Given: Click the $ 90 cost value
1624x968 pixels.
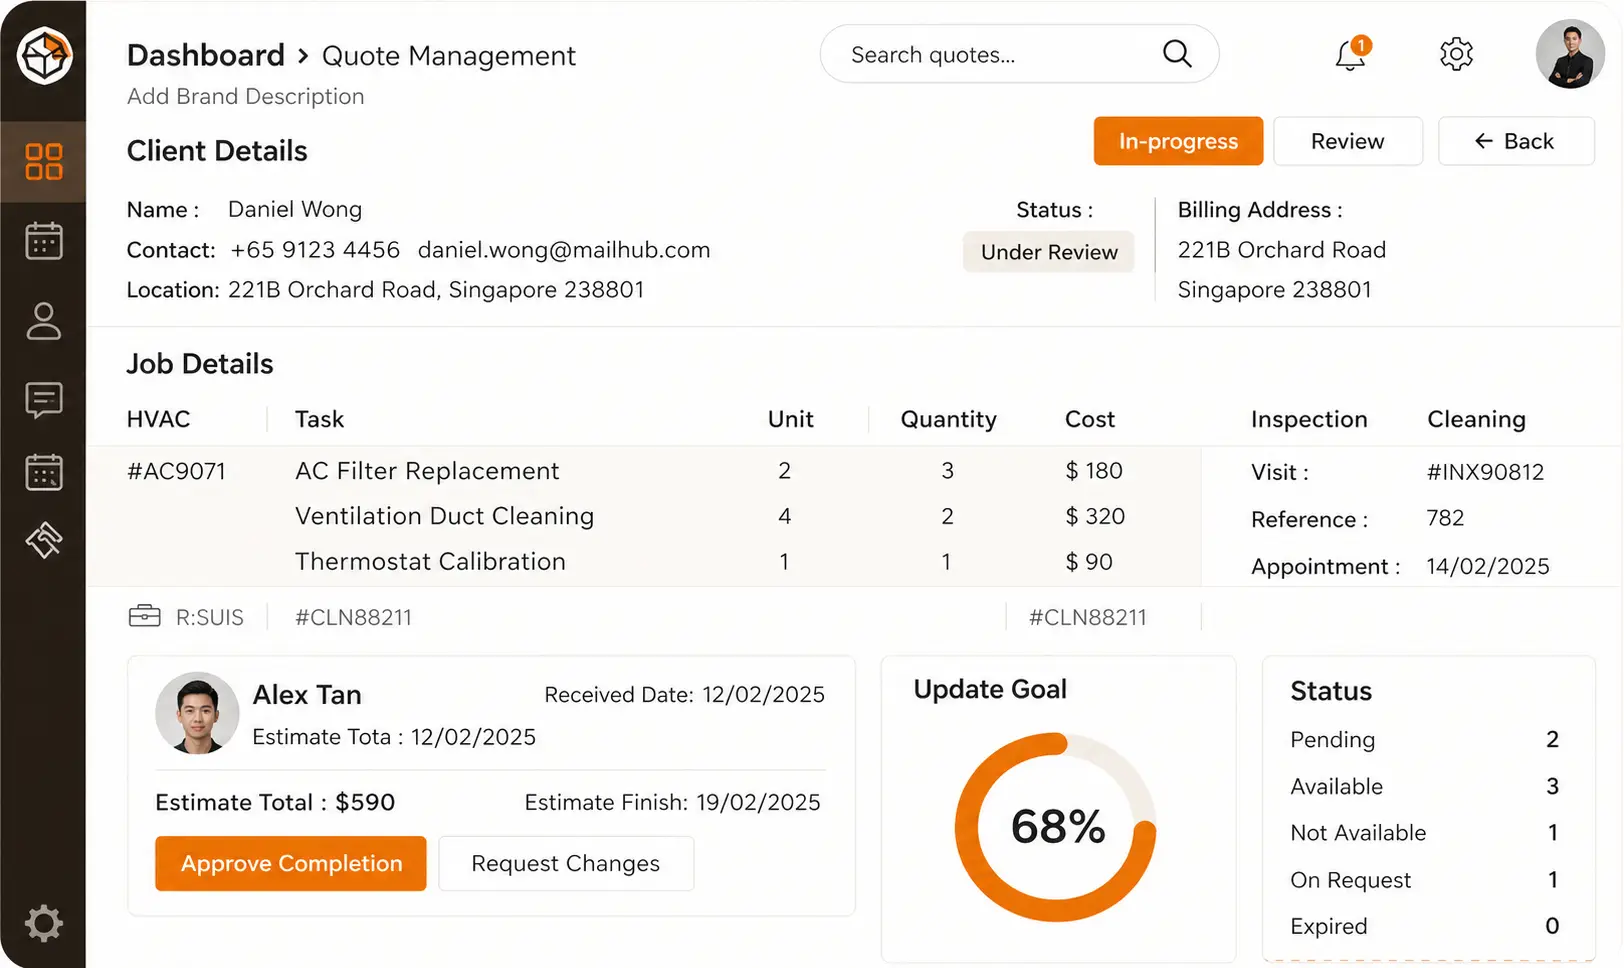Looking at the screenshot, I should 1089,562.
